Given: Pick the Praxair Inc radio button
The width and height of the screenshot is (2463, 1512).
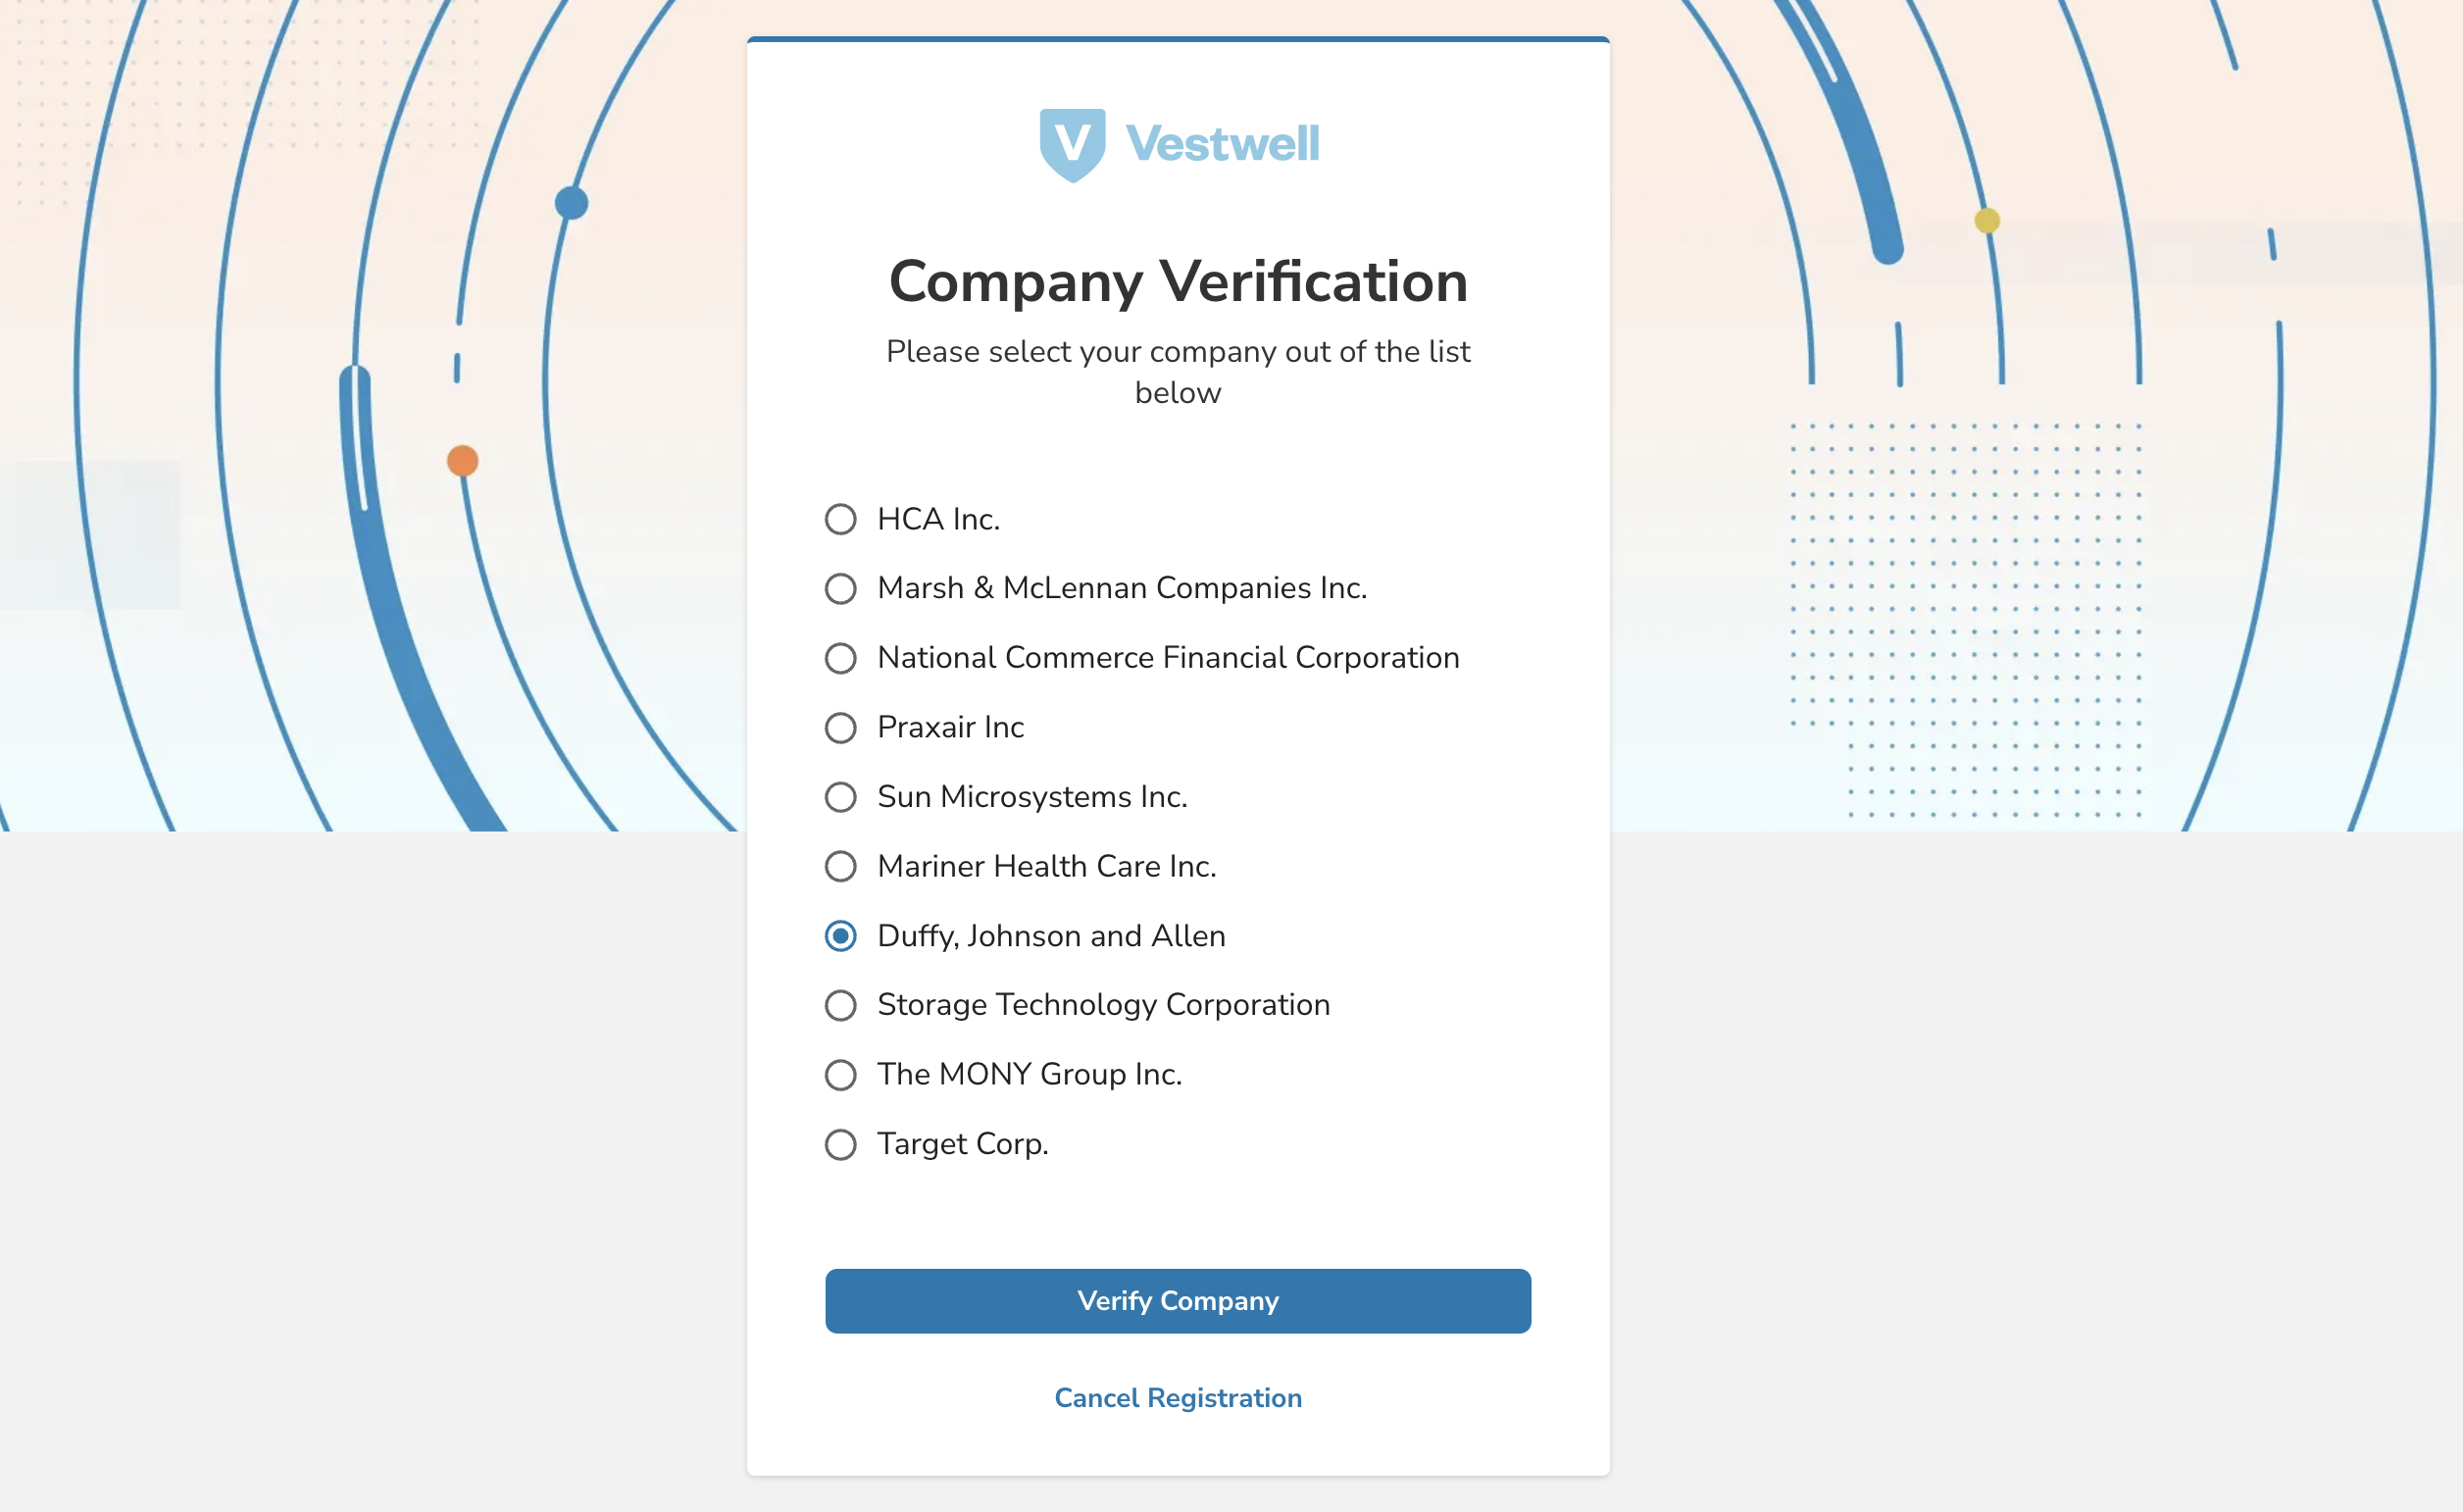Looking at the screenshot, I should (x=840, y=727).
